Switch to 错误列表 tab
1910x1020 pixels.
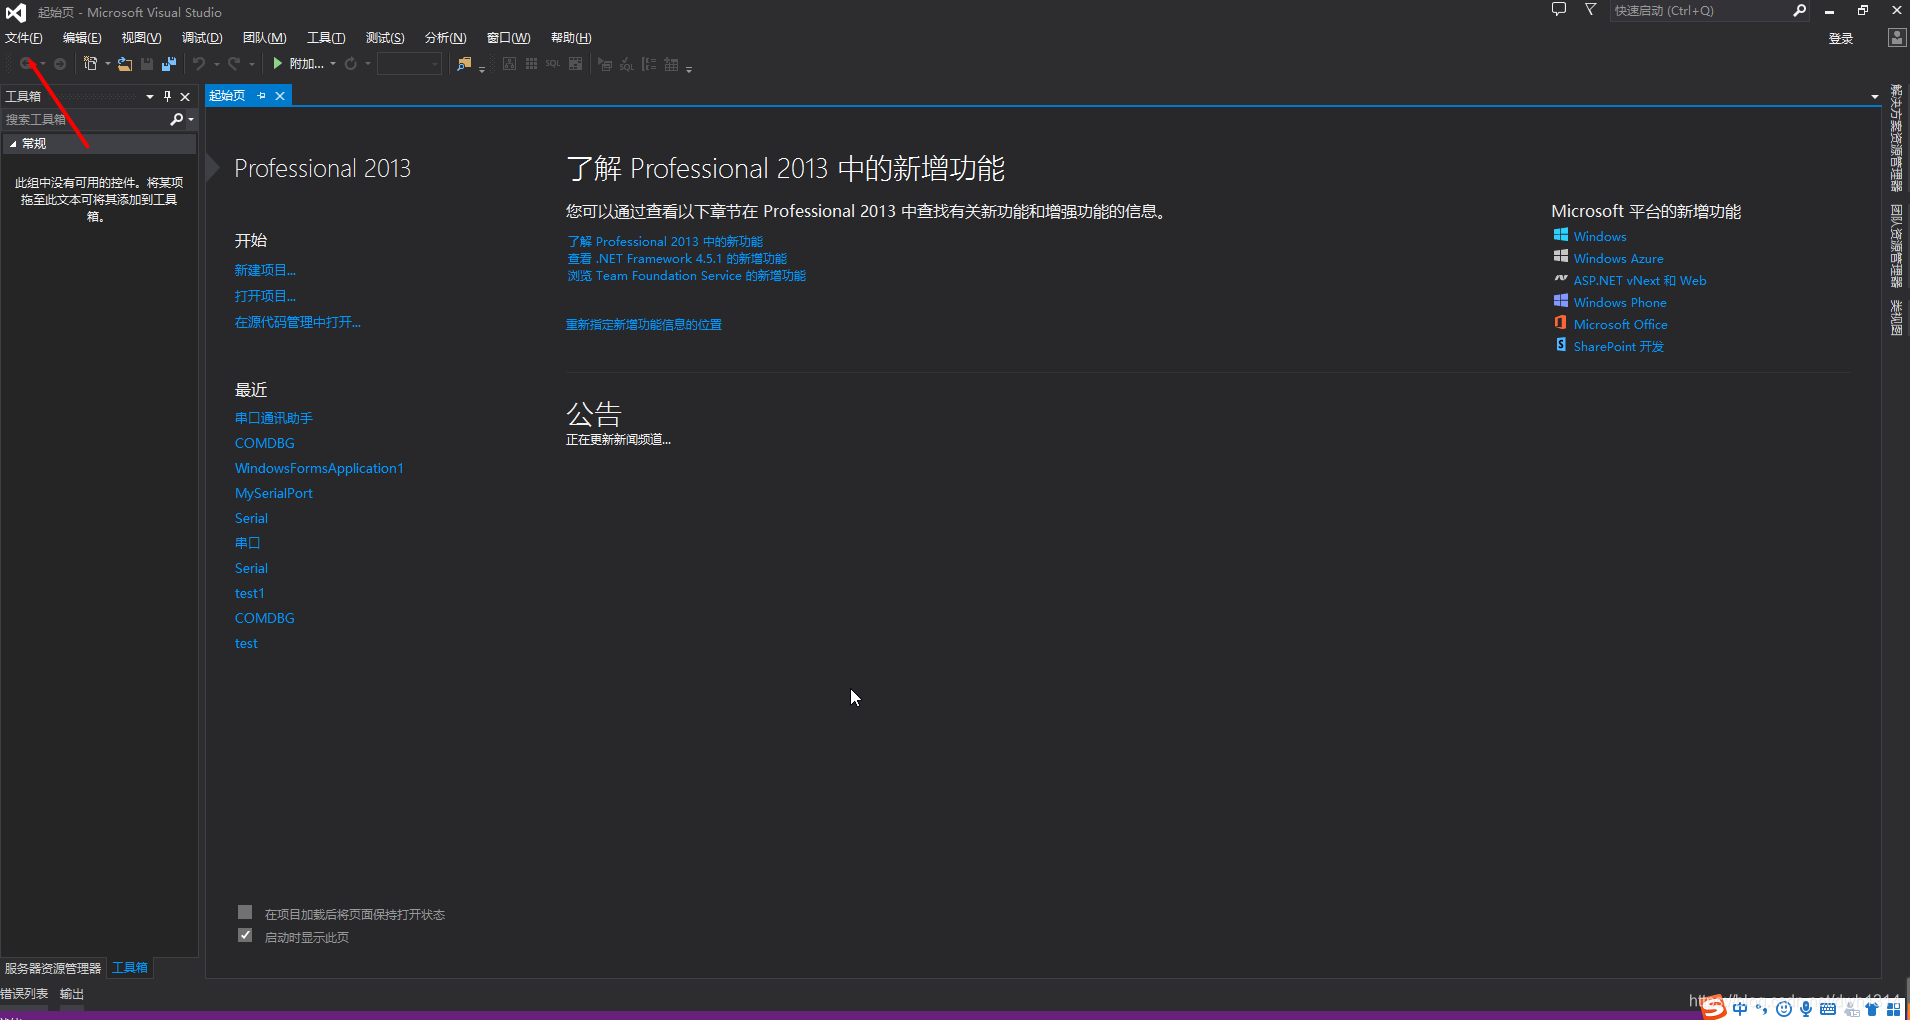coord(24,994)
